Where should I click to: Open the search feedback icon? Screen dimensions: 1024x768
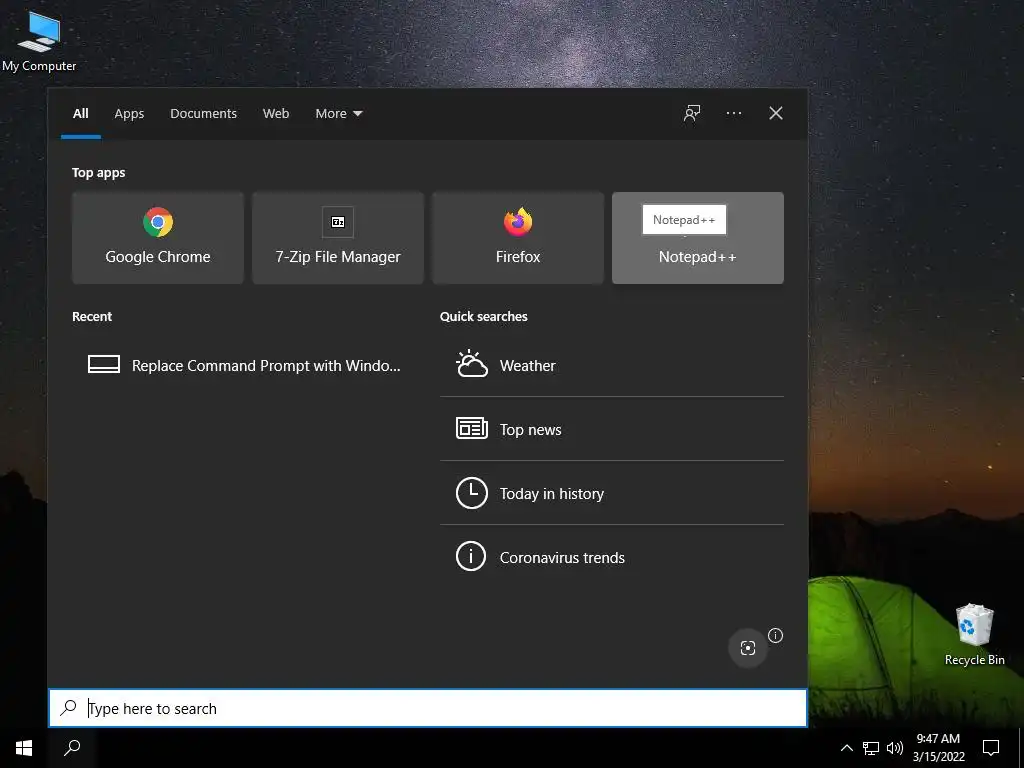click(692, 113)
